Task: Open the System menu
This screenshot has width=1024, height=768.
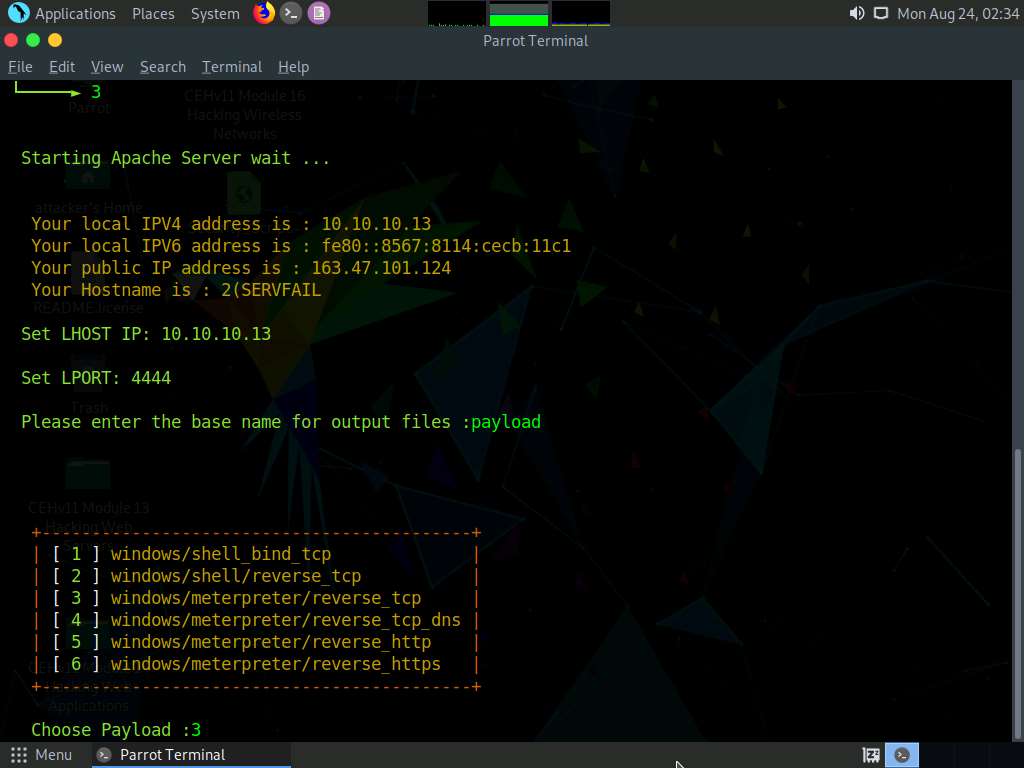Action: click(215, 13)
